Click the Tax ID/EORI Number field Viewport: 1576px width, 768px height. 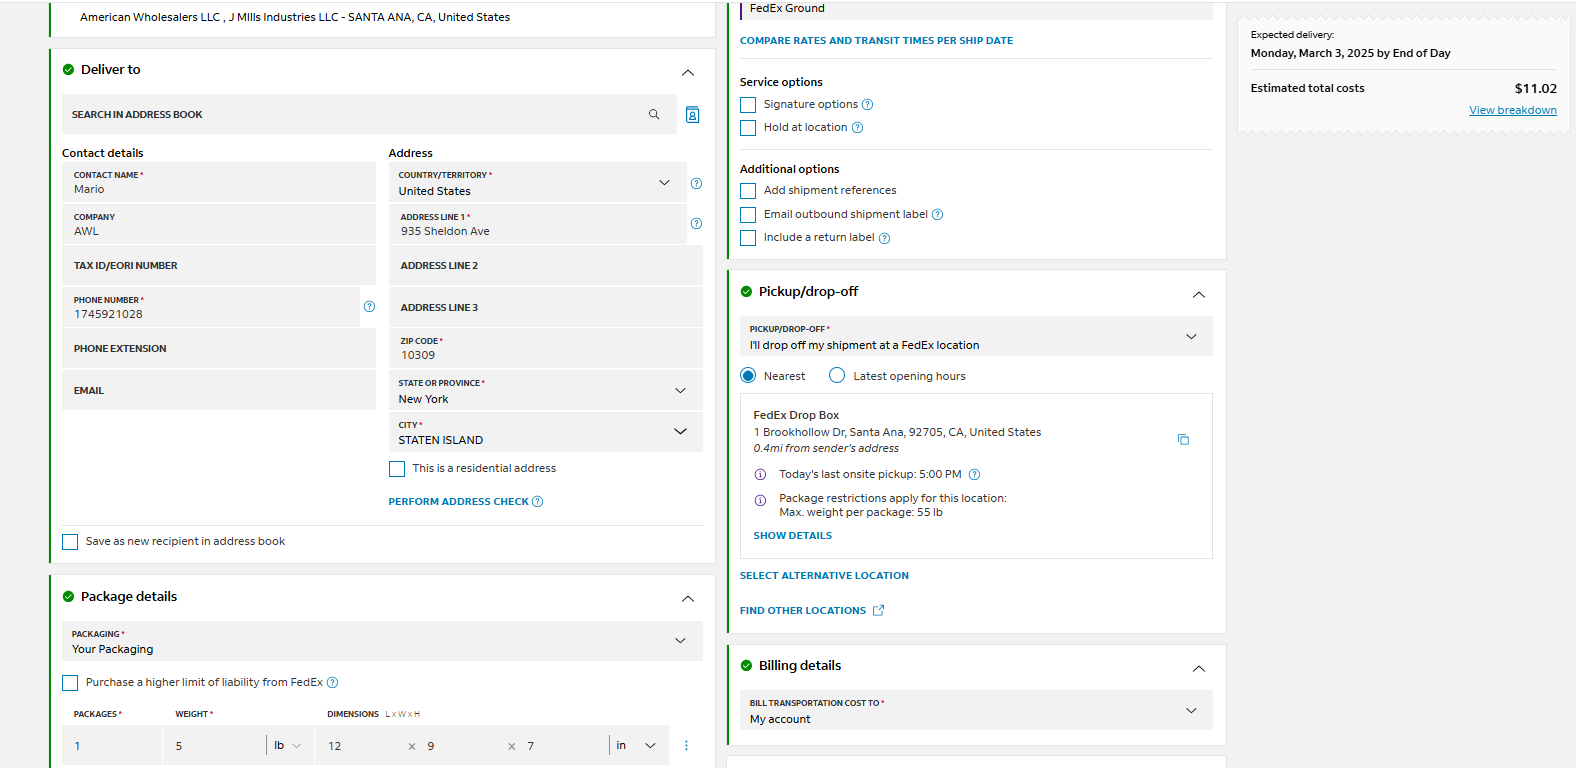pyautogui.click(x=219, y=266)
